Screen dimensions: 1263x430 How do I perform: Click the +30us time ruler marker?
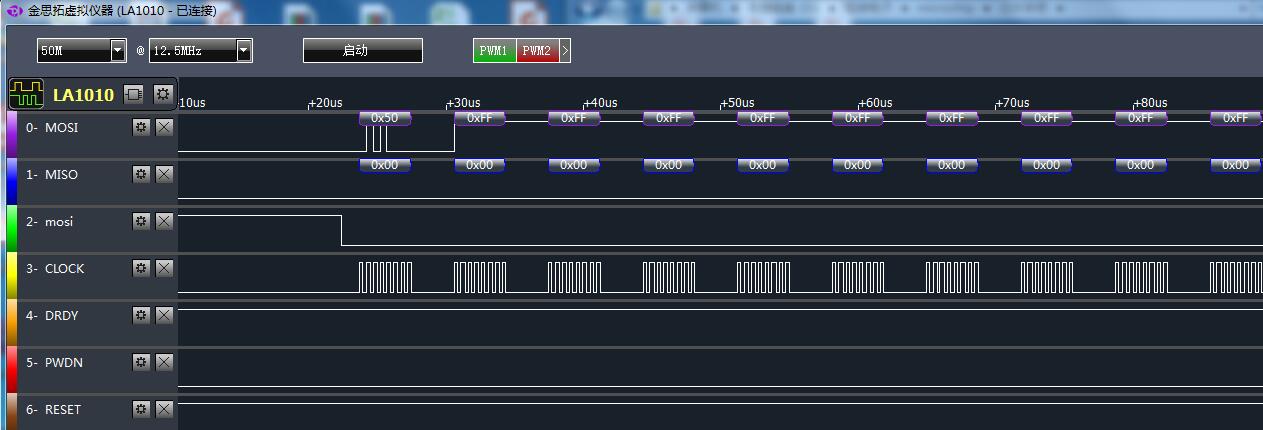coord(462,103)
